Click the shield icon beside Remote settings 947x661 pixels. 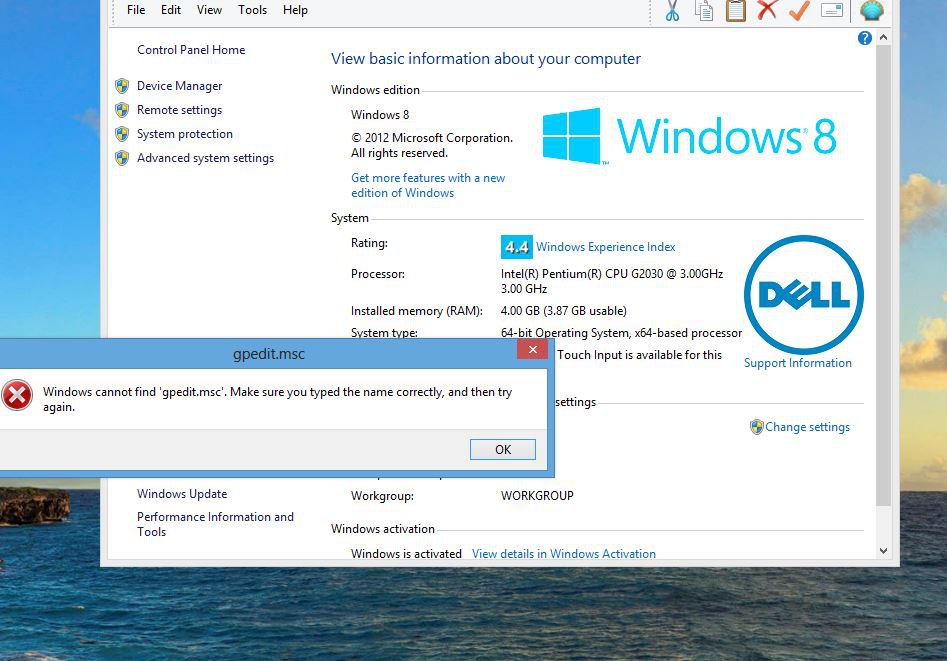click(x=122, y=110)
